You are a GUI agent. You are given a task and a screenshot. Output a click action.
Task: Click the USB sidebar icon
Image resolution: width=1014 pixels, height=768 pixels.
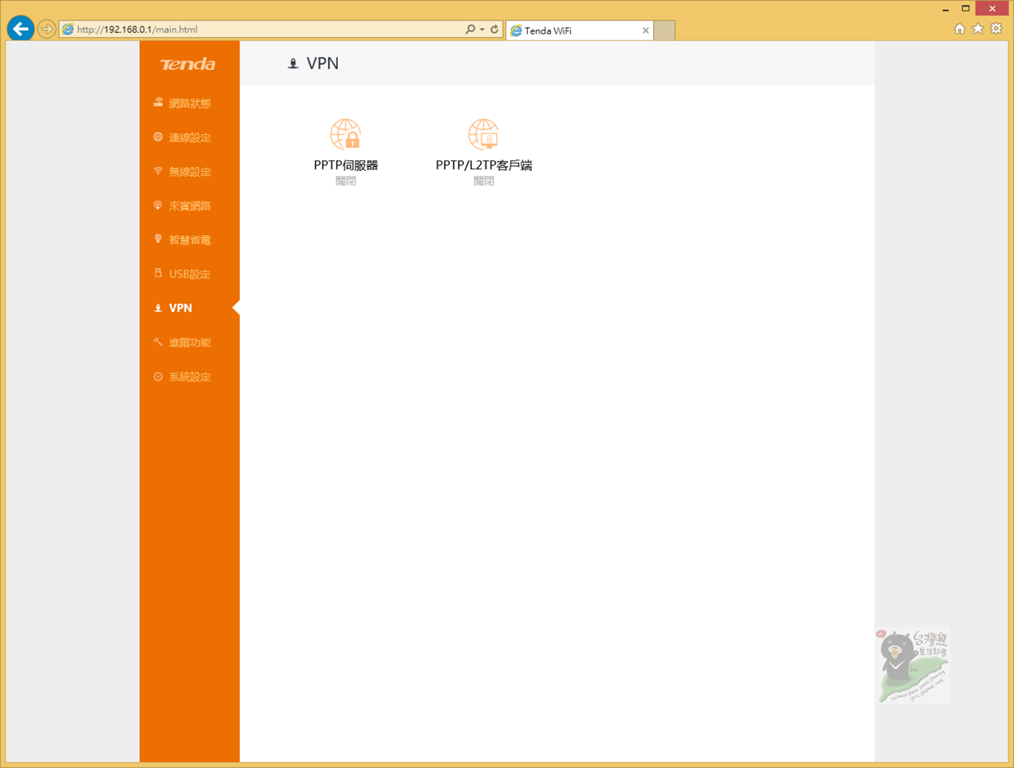tap(158, 273)
